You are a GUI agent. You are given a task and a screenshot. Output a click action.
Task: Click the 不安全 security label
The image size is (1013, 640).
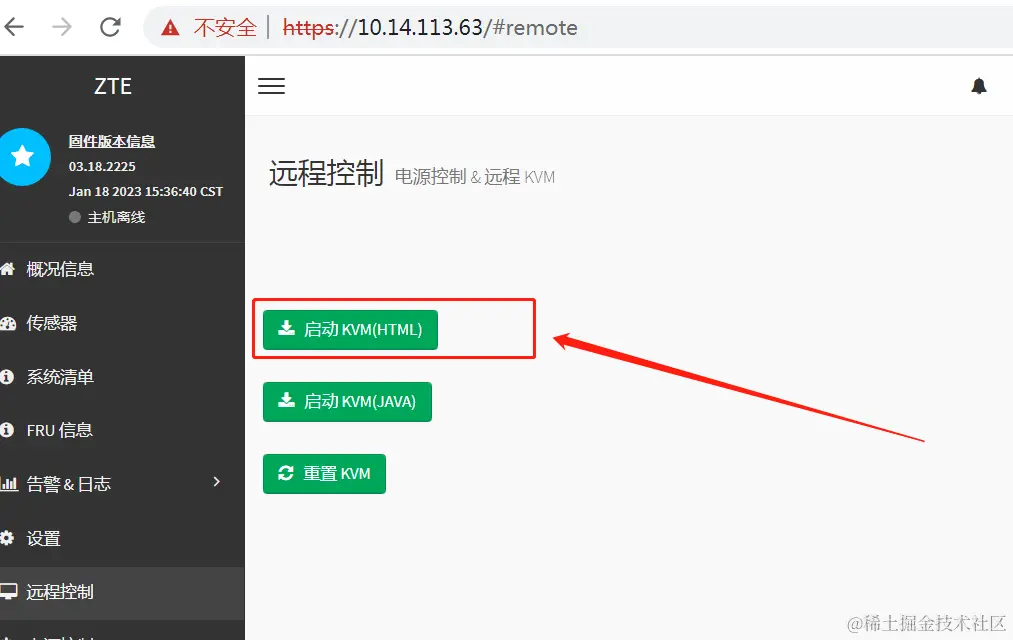(225, 28)
